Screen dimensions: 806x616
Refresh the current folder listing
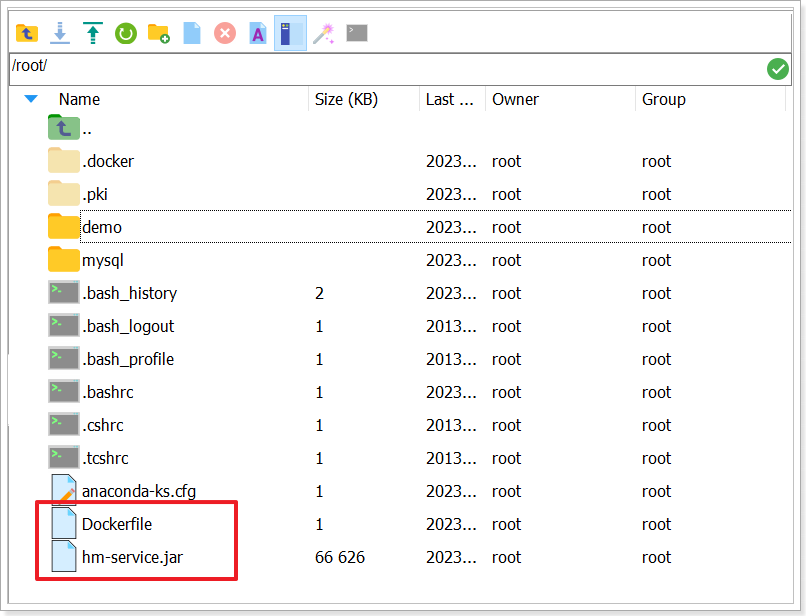[x=125, y=34]
